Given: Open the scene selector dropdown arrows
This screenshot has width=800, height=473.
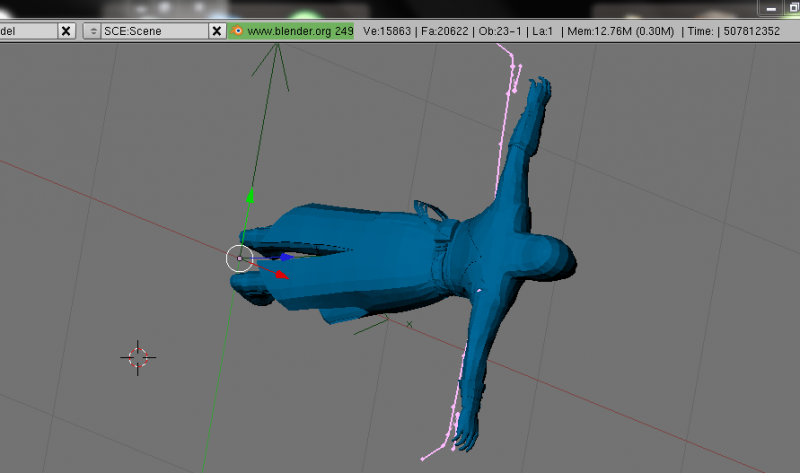Looking at the screenshot, I should click(91, 31).
